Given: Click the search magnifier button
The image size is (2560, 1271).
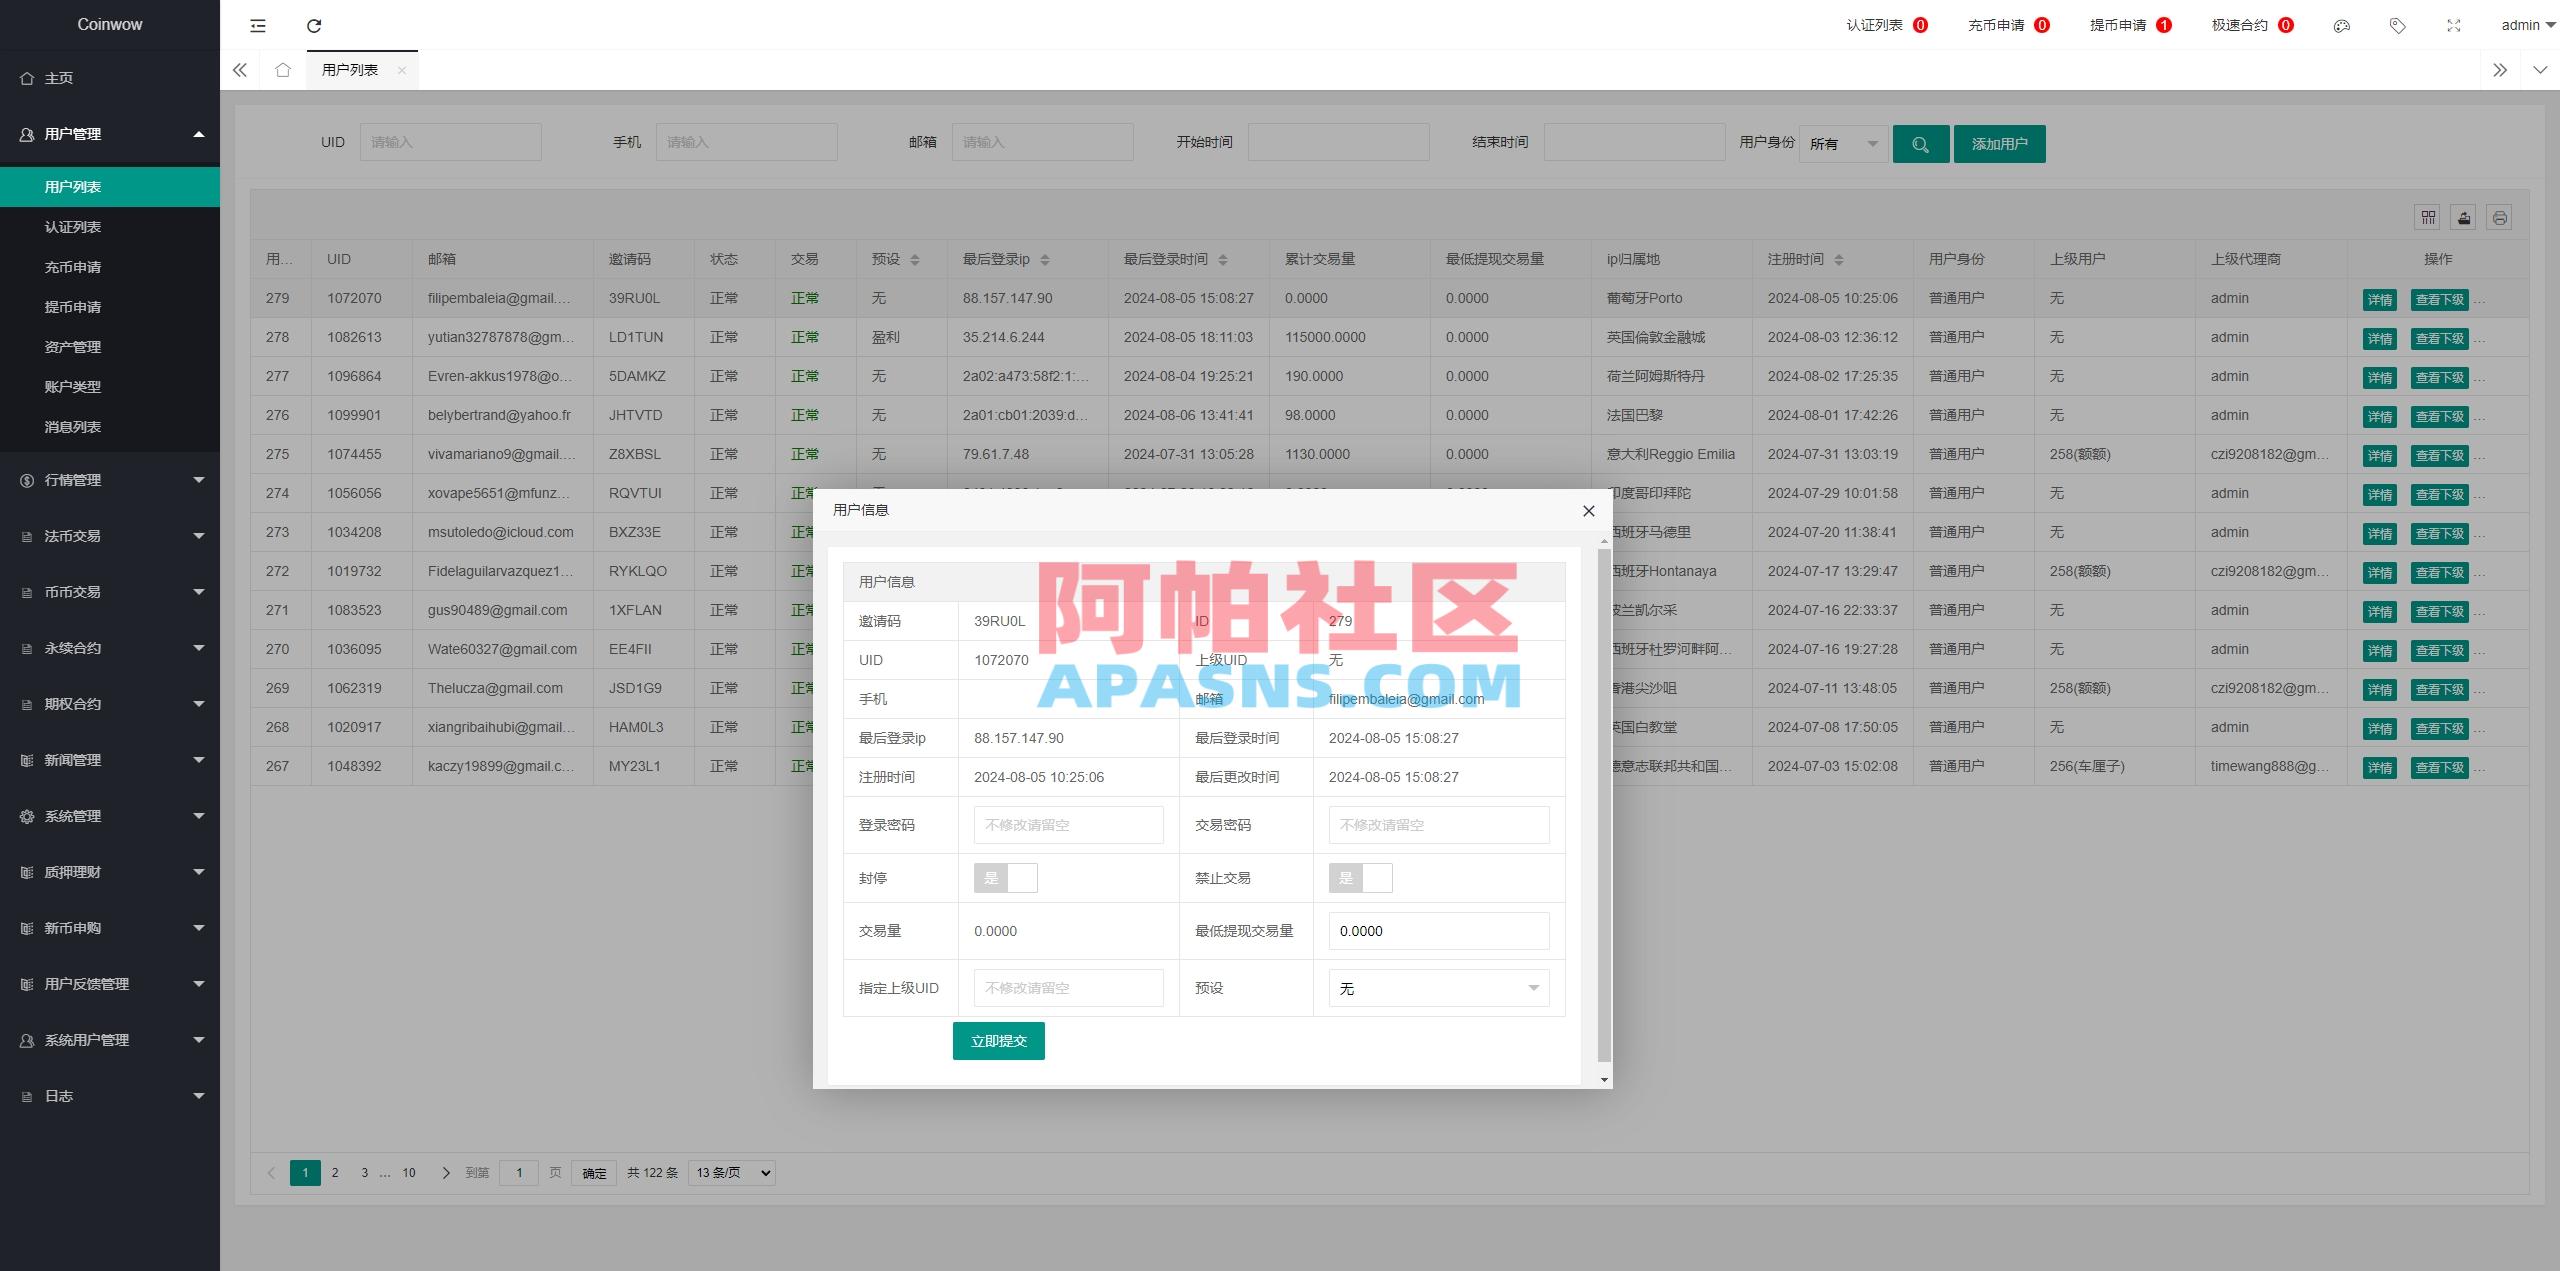Looking at the screenshot, I should (1920, 144).
